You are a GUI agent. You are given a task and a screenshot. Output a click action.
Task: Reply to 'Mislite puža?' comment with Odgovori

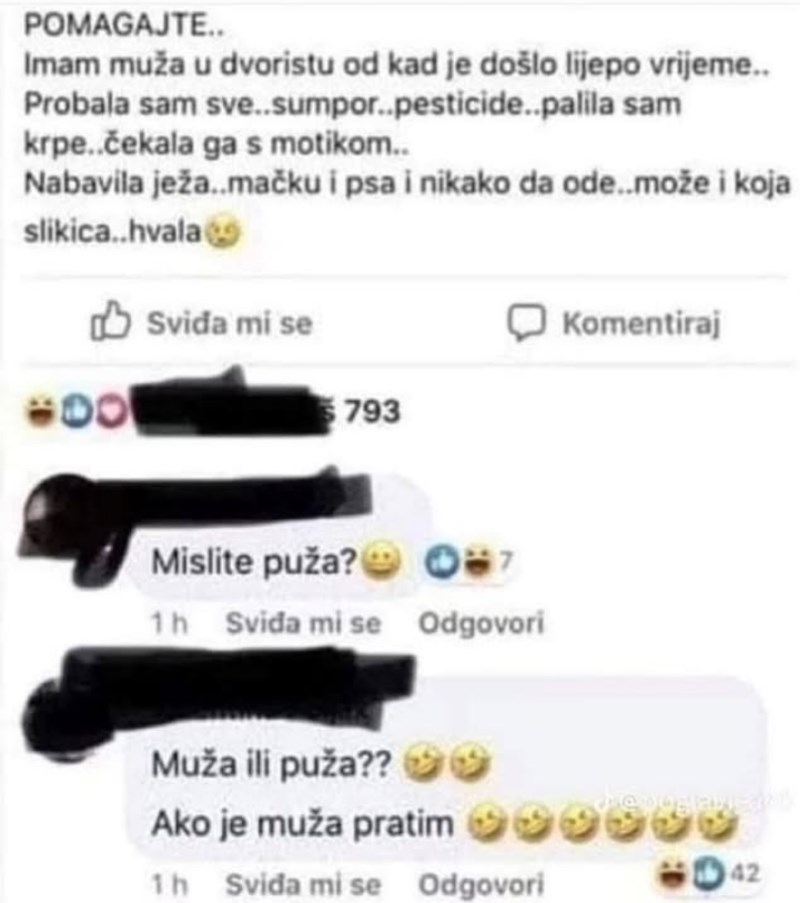(x=481, y=623)
